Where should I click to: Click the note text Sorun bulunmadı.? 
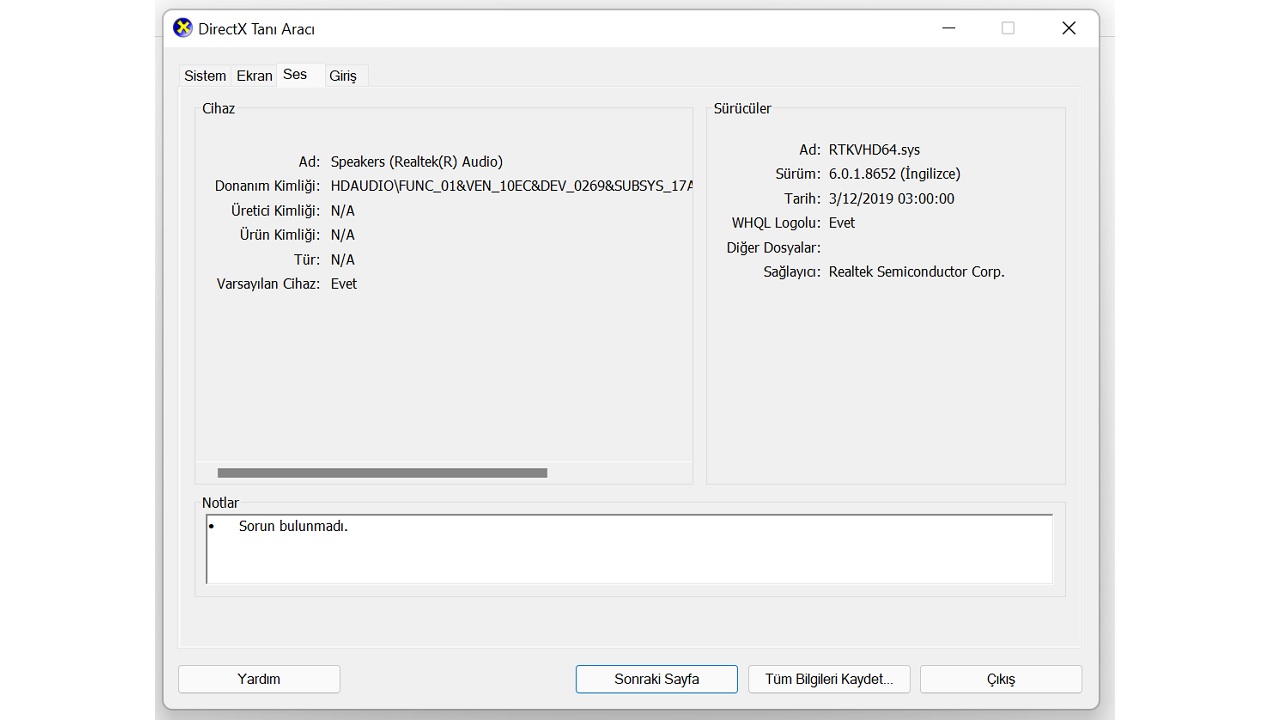tap(293, 526)
